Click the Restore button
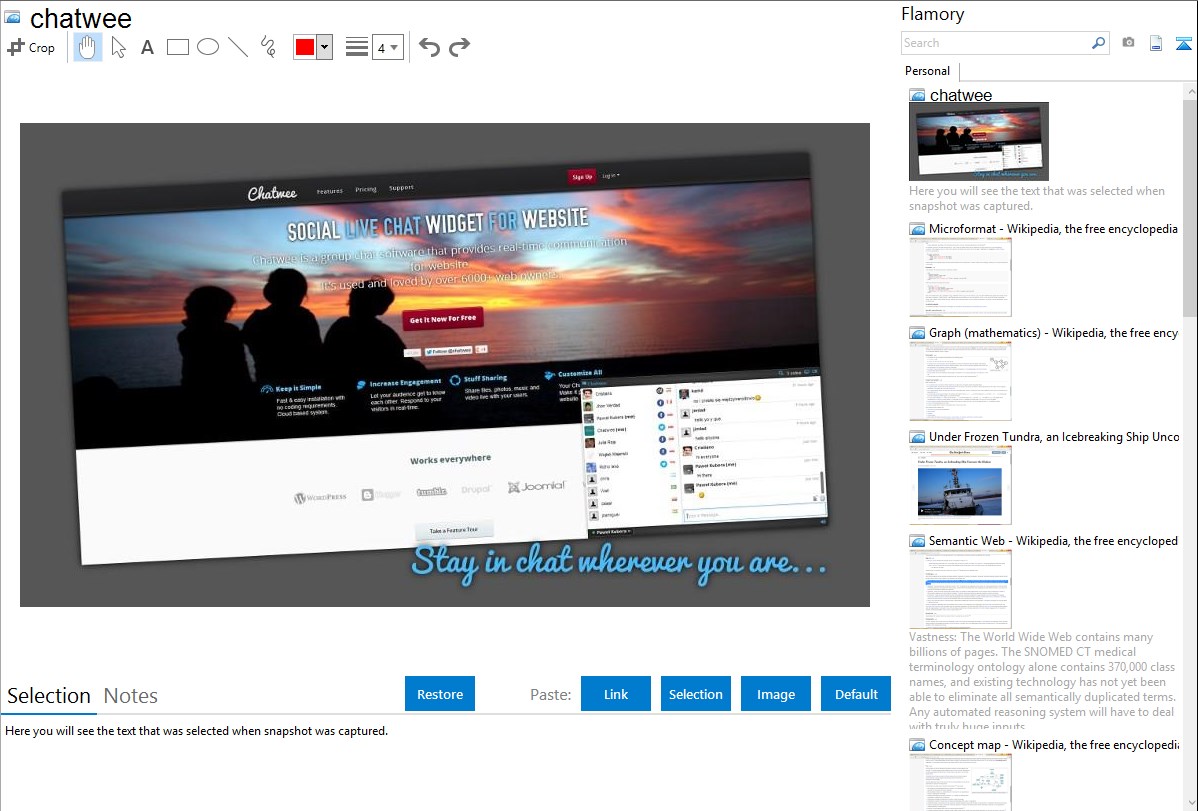The height and width of the screenshot is (811, 1198). coord(440,694)
